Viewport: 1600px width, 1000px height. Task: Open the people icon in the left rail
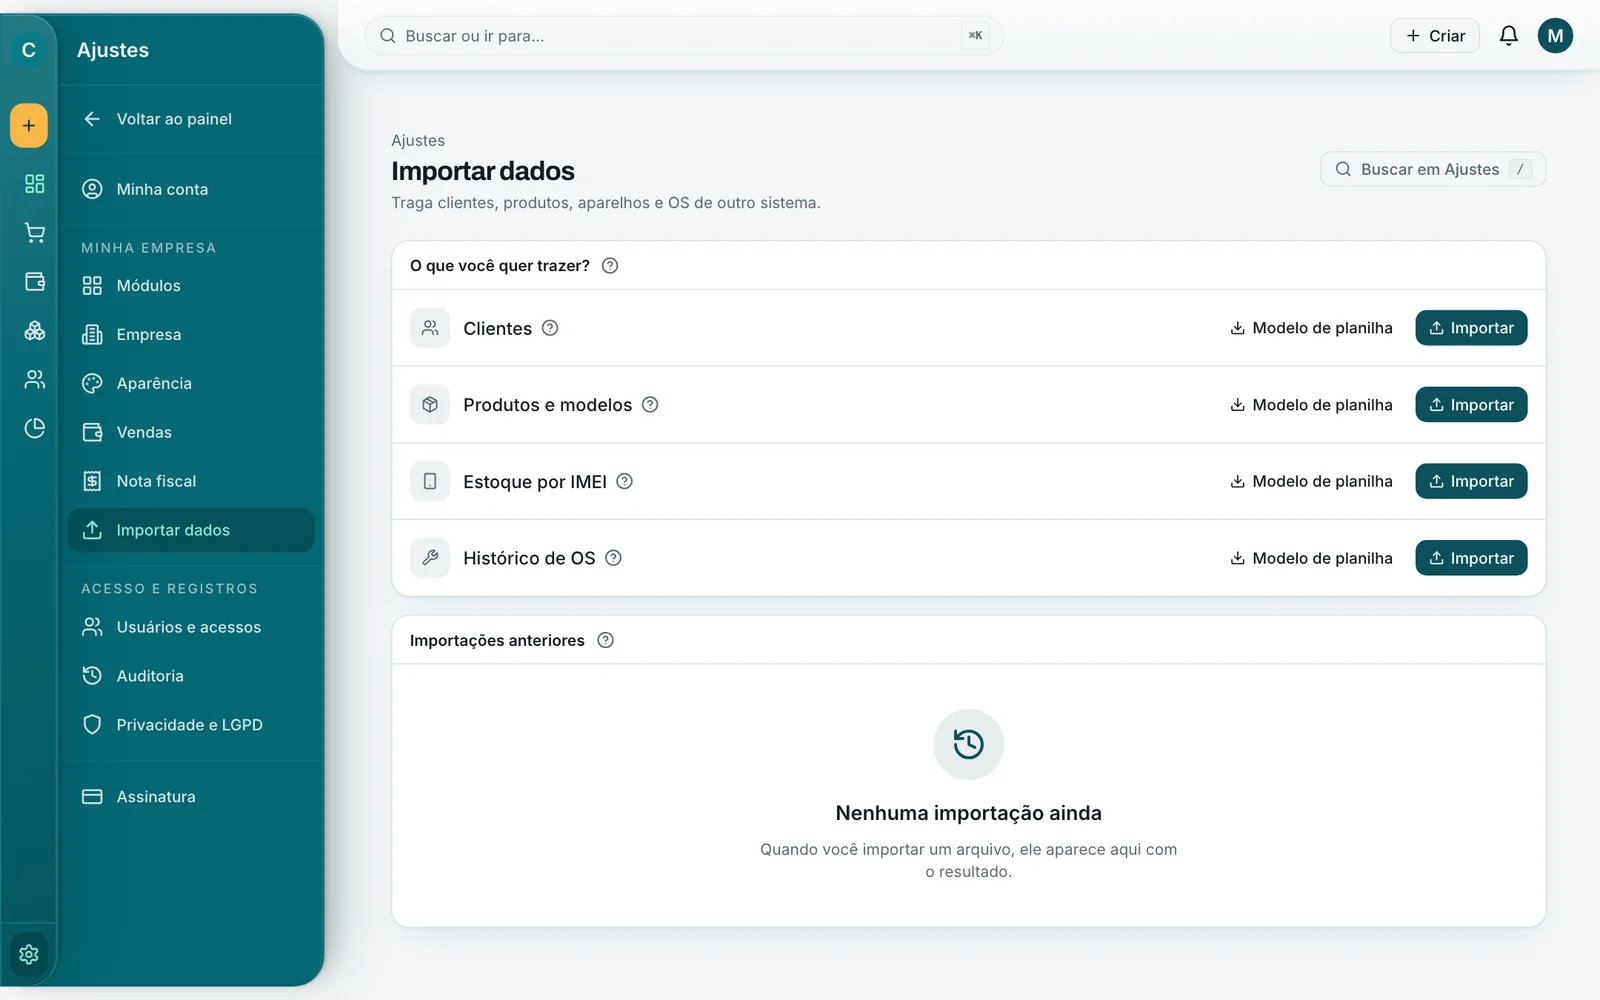point(35,379)
